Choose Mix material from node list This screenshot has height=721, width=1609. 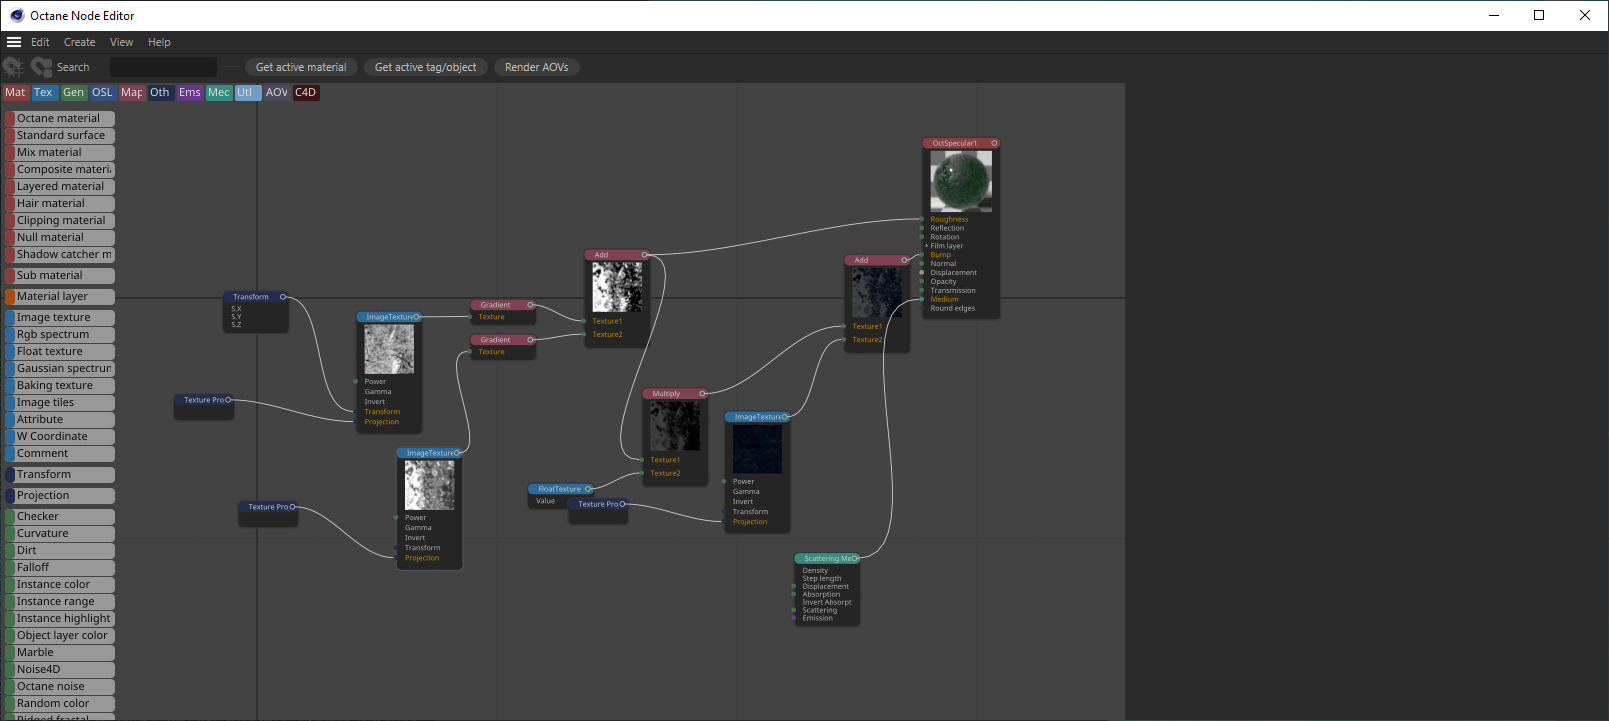pos(60,152)
